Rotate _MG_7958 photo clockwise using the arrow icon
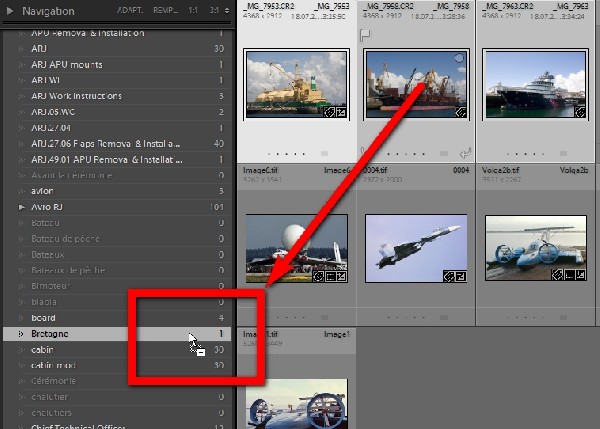 [465, 153]
